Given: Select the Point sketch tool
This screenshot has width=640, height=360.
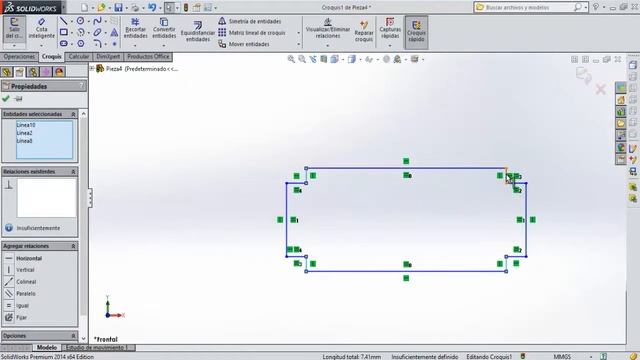Looking at the screenshot, I should 114,43.
